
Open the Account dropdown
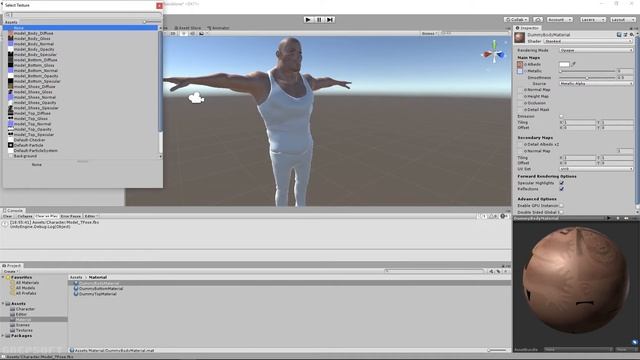tap(560, 20)
